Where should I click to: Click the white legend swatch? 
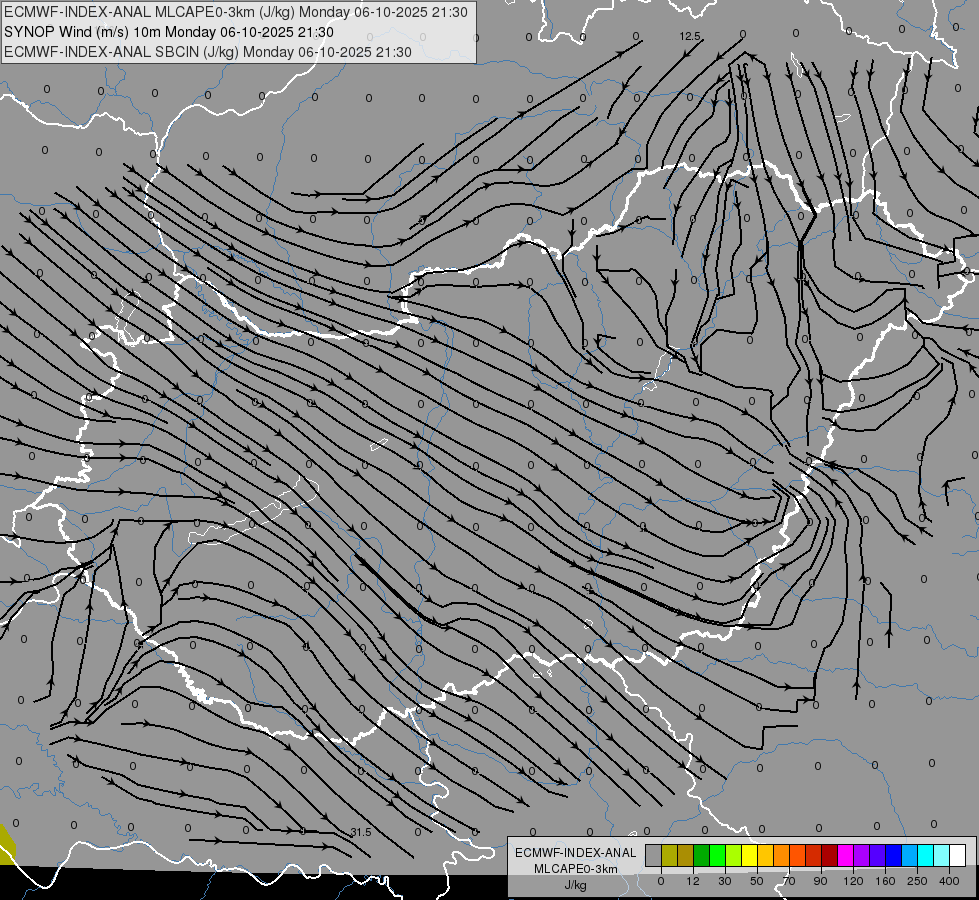pos(957,855)
